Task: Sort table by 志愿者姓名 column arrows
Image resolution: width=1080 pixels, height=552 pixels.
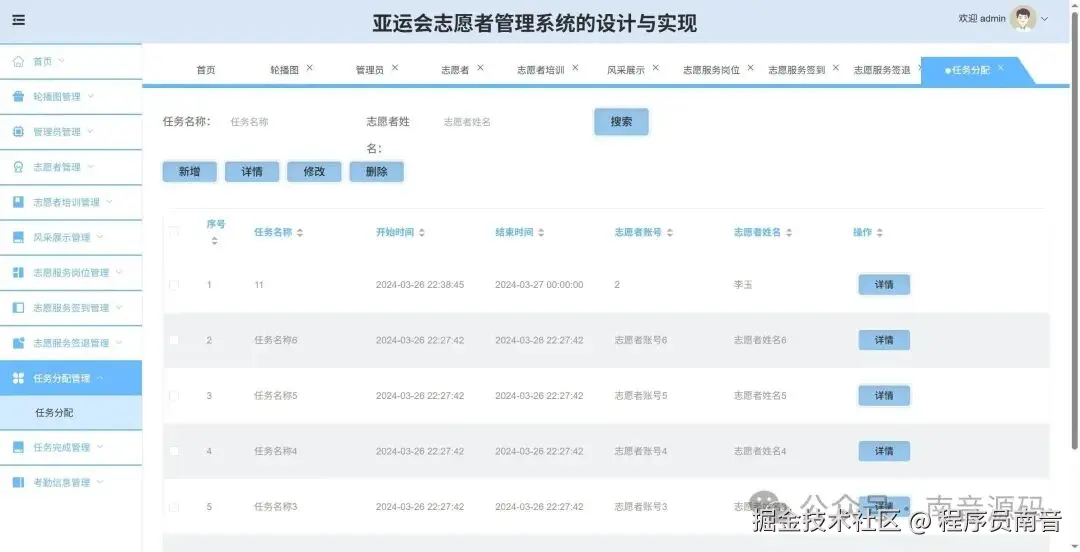Action: (789, 233)
